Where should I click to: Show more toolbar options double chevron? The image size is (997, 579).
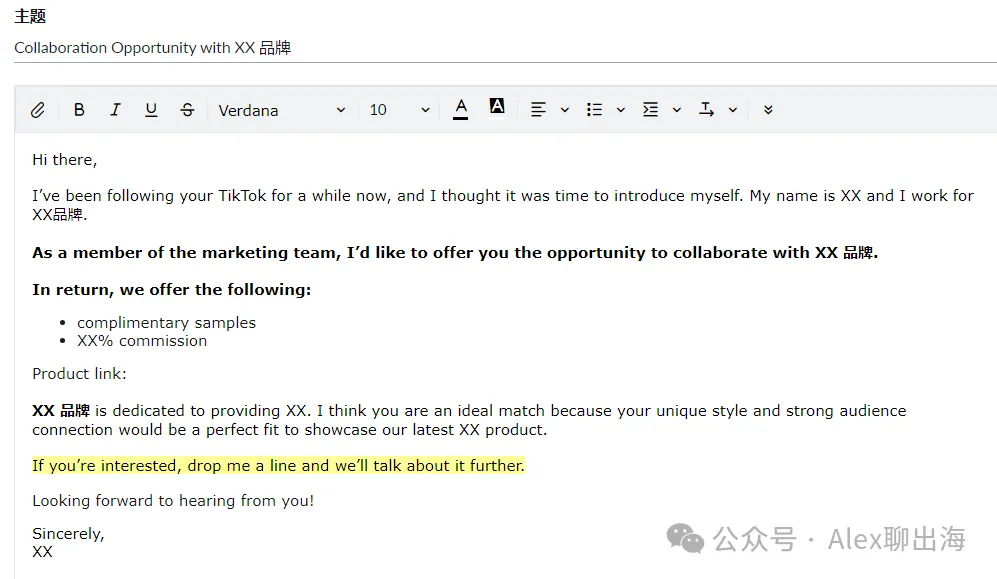click(x=768, y=110)
